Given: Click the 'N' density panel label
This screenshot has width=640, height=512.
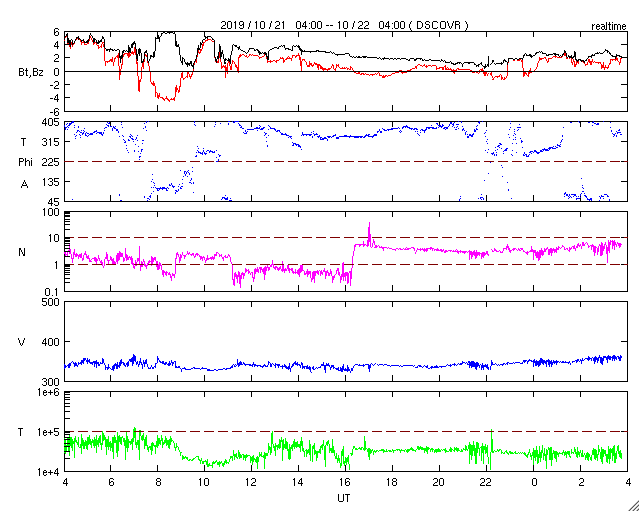Looking at the screenshot, I should tap(22, 252).
